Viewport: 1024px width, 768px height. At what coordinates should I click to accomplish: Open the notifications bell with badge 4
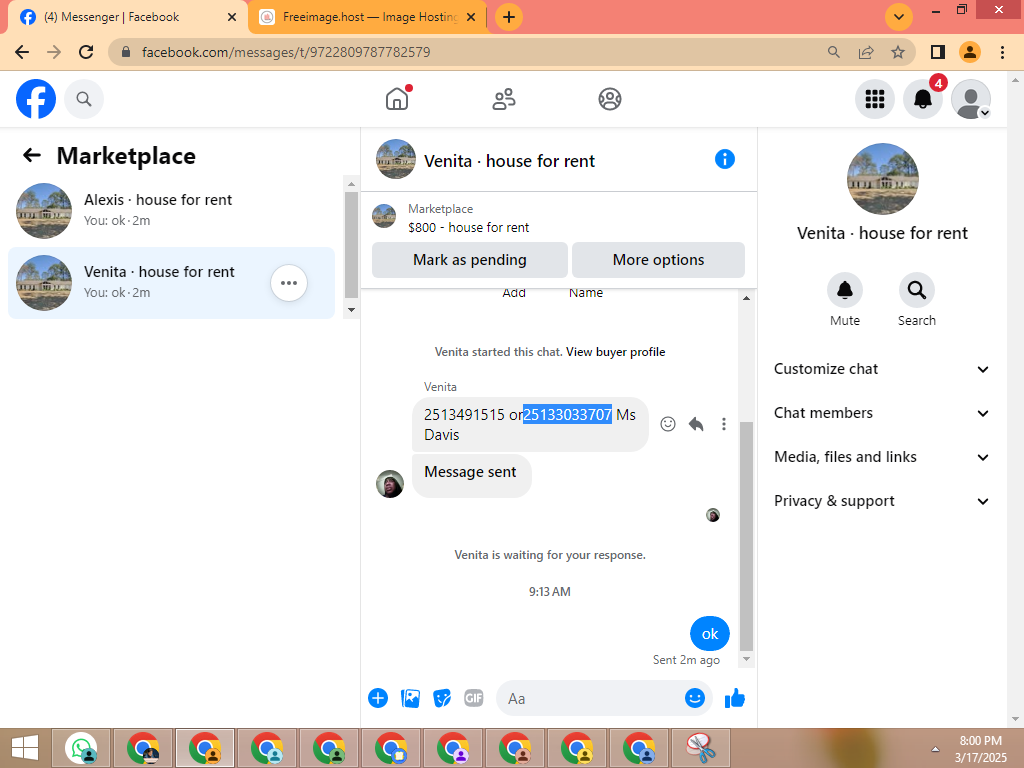coord(923,99)
